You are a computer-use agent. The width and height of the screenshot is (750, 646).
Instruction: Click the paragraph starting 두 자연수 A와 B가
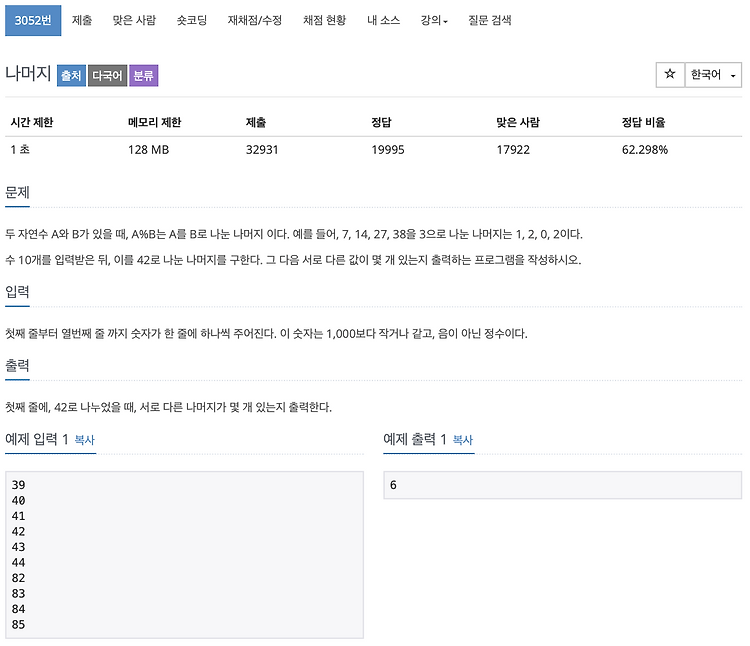294,234
